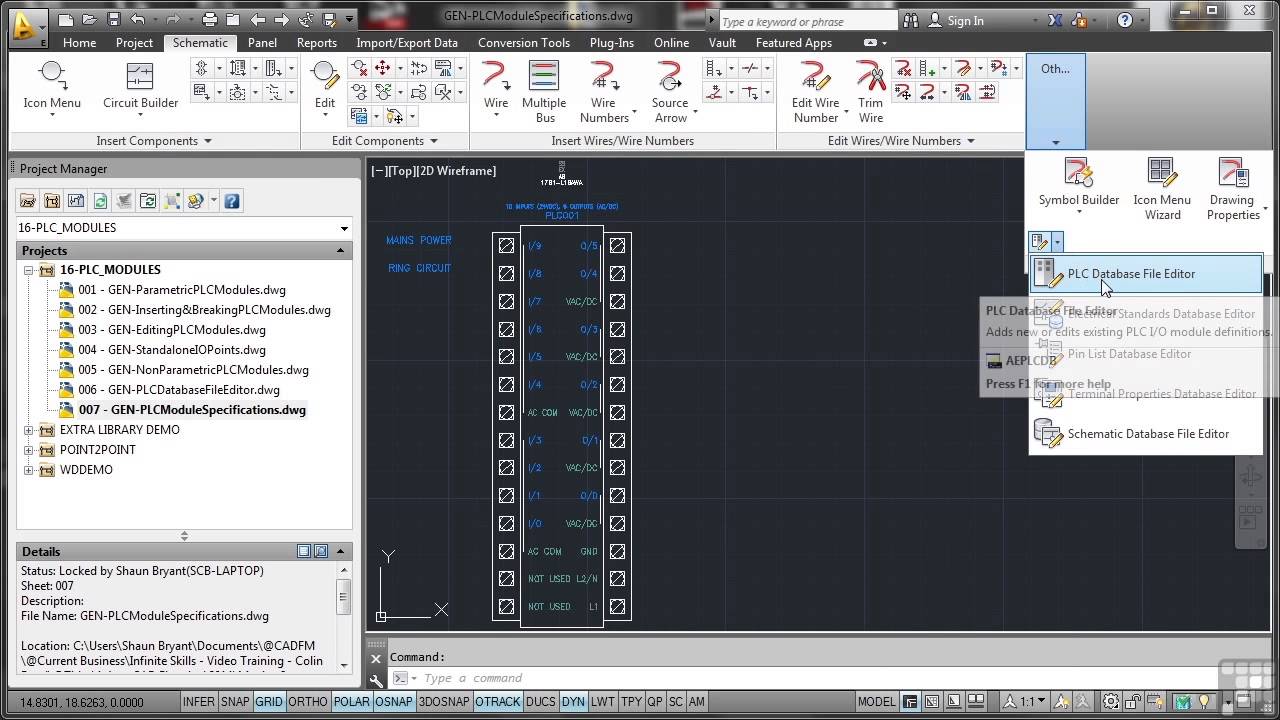Toggle DYN dynamic input
1280x720 pixels.
coord(573,702)
